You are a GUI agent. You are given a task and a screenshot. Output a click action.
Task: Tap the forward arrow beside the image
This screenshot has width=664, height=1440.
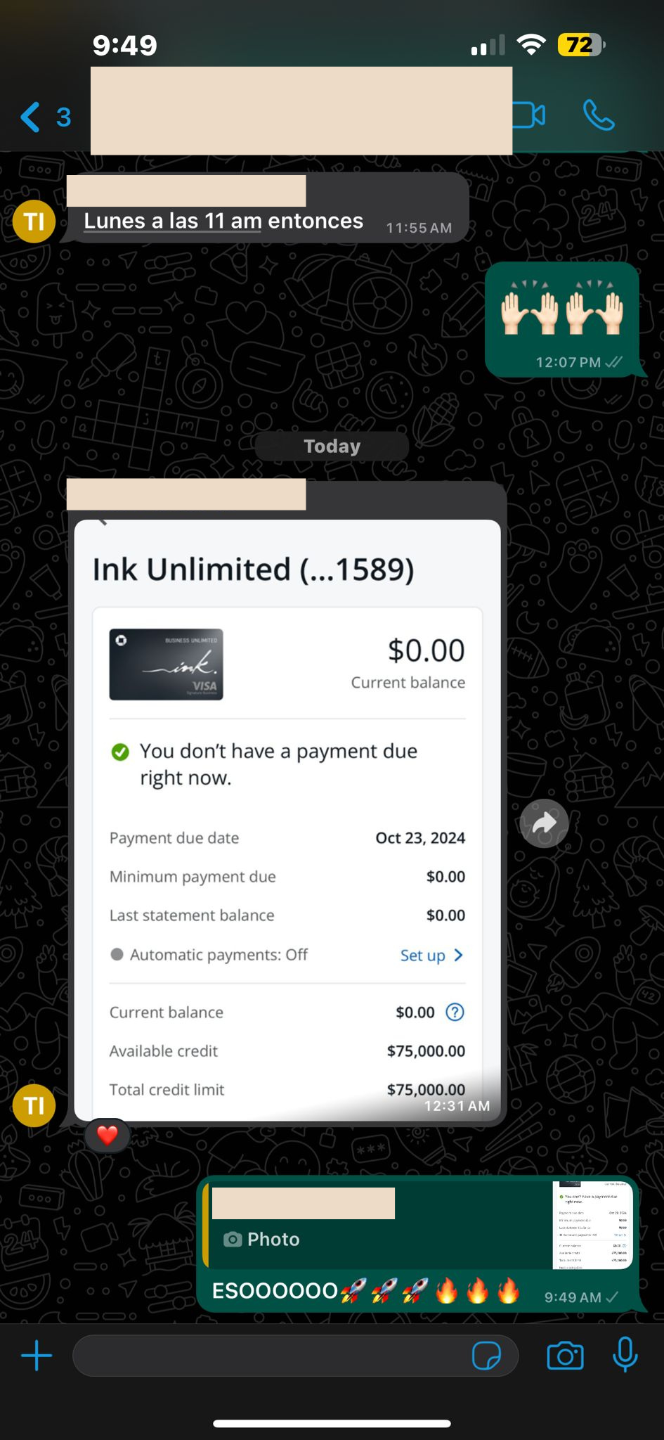[x=544, y=824]
